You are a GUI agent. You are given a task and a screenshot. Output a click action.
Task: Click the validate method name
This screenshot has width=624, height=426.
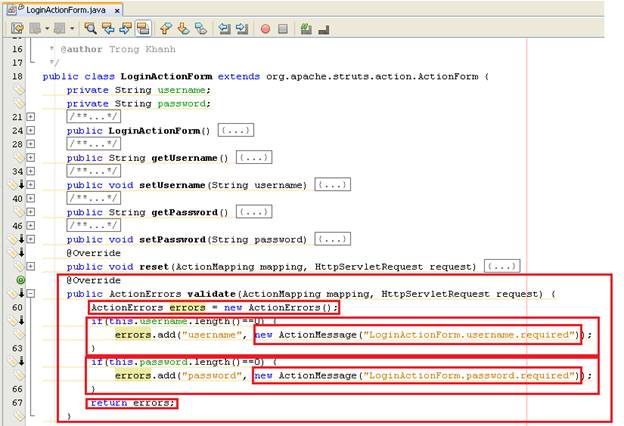pyautogui.click(x=212, y=294)
